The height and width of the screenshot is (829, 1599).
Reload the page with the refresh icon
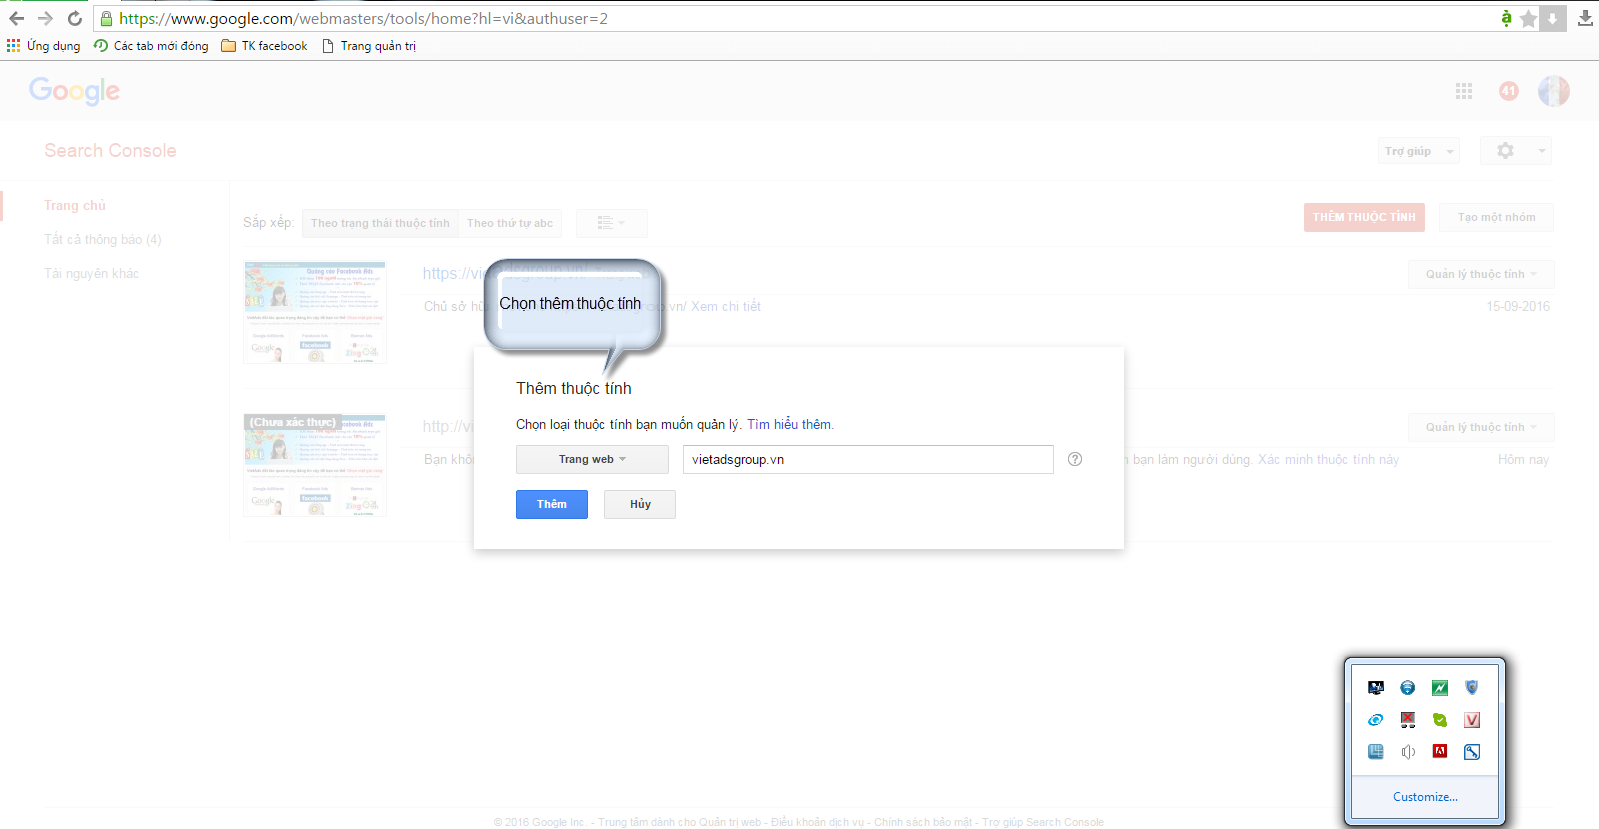pyautogui.click(x=74, y=18)
